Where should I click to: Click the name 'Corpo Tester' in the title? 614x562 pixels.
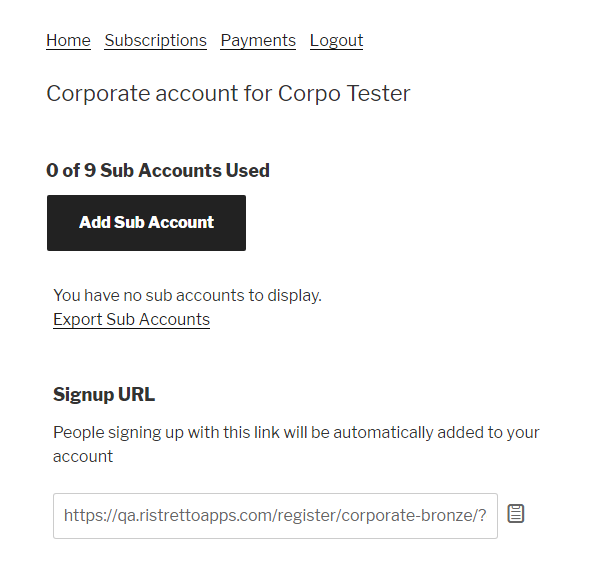[x=344, y=94]
